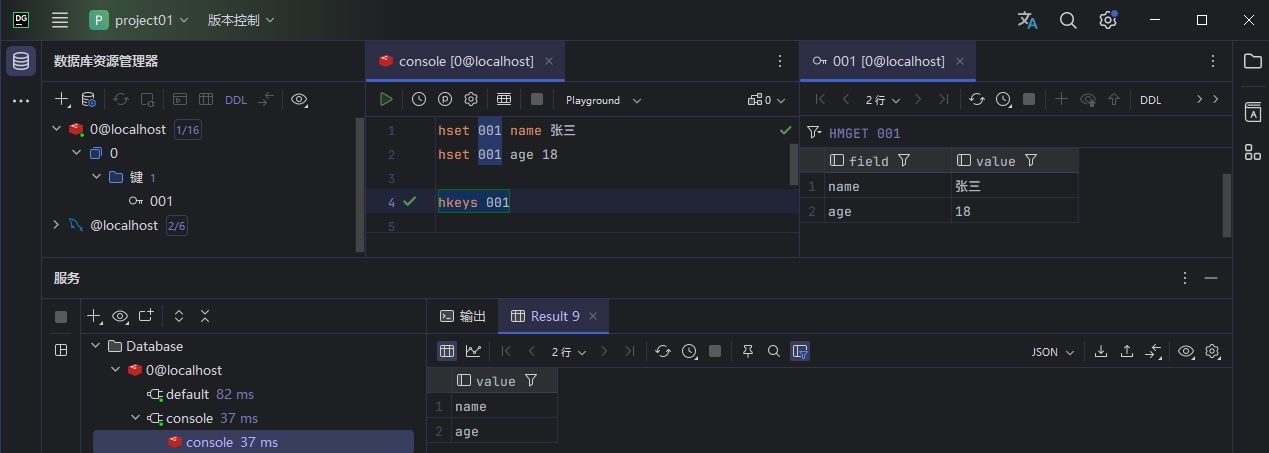The image size is (1269, 453).
Task: Click the show chart icon in Result 9 toolbar
Action: click(473, 351)
